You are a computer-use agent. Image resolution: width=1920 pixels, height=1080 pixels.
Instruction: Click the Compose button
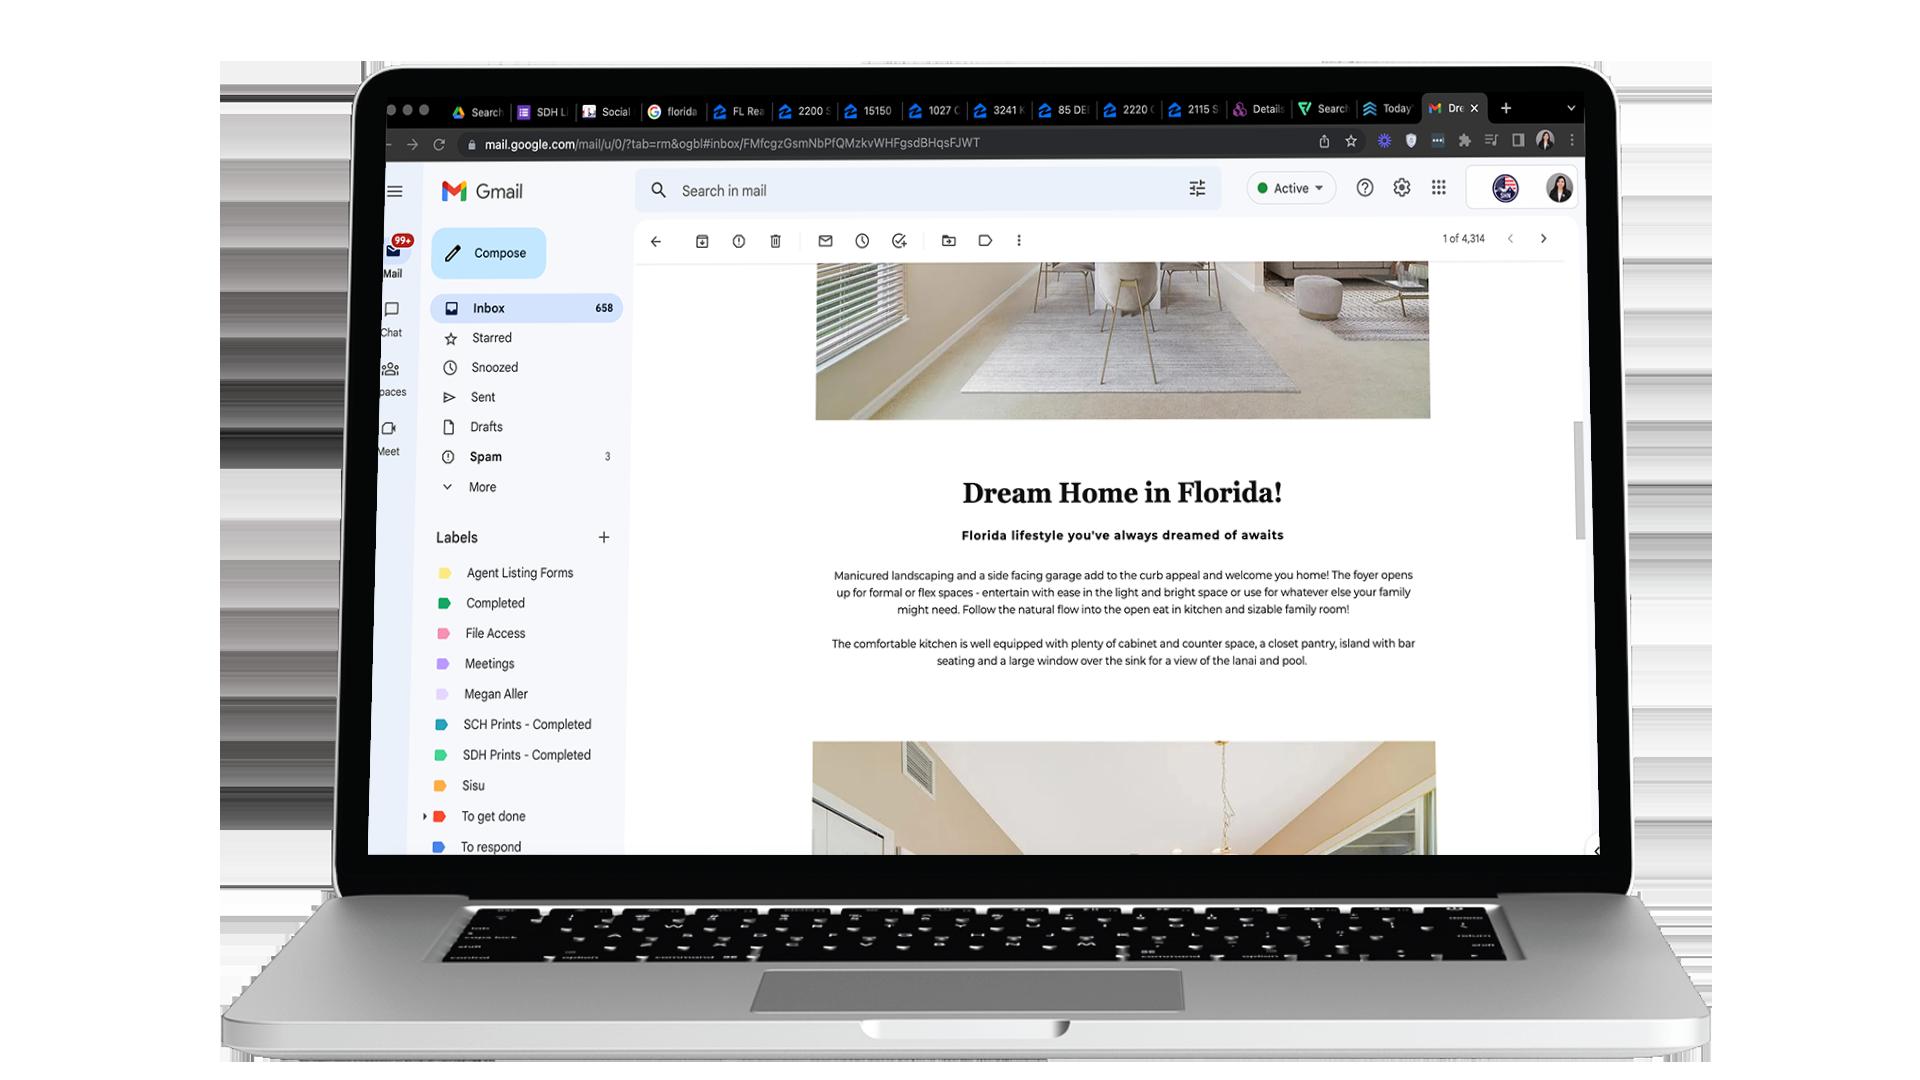point(488,253)
